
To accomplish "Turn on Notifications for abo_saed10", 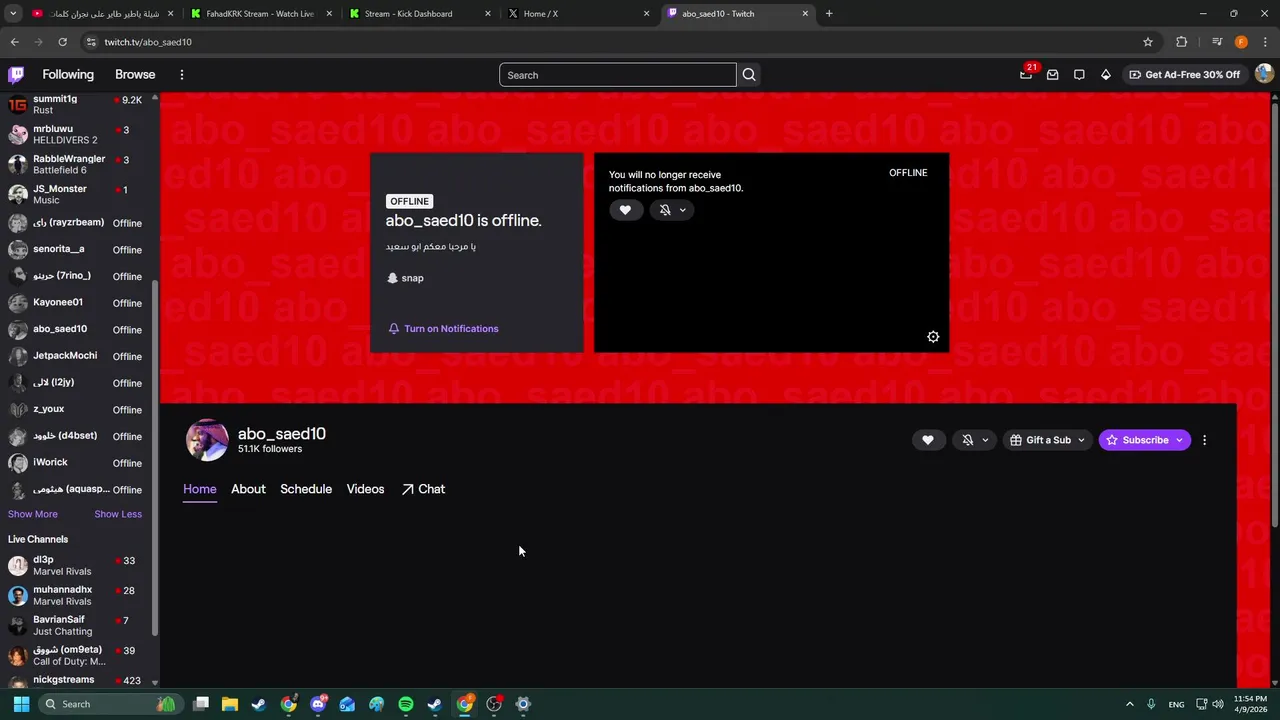I will (x=443, y=329).
